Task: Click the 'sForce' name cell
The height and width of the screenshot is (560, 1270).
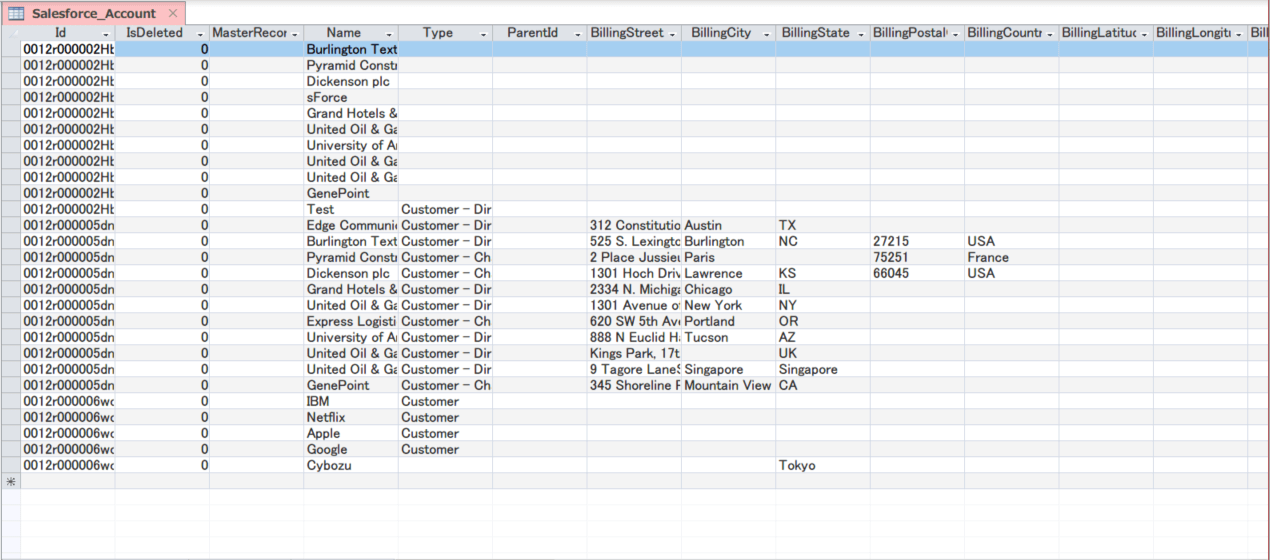Action: click(x=351, y=97)
